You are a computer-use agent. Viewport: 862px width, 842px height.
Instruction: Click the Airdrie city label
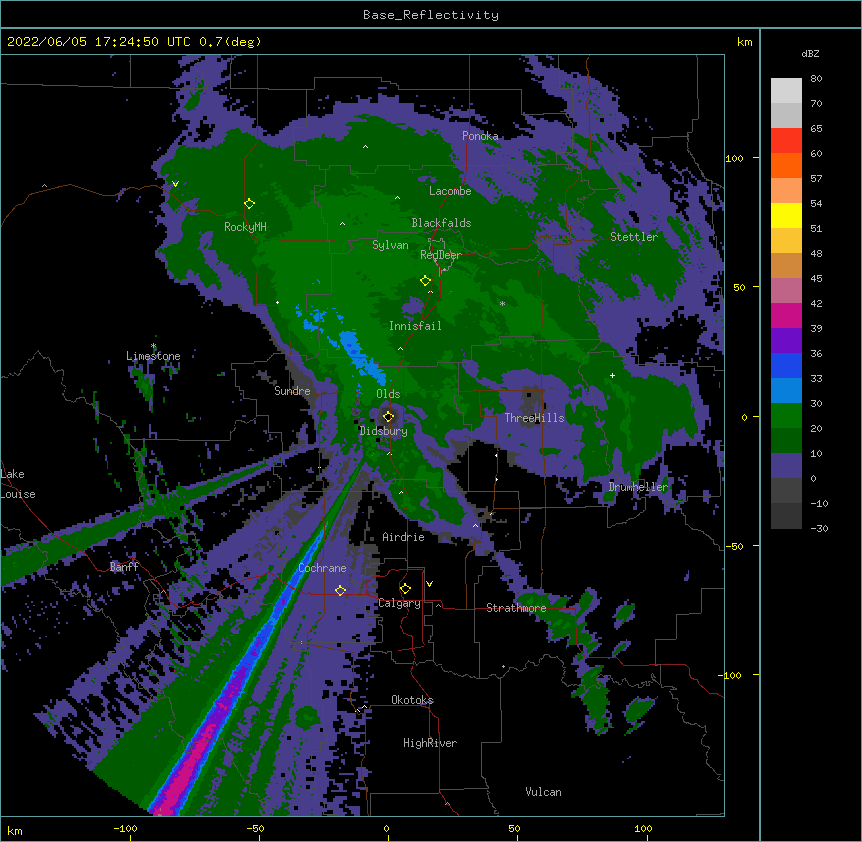tap(403, 537)
